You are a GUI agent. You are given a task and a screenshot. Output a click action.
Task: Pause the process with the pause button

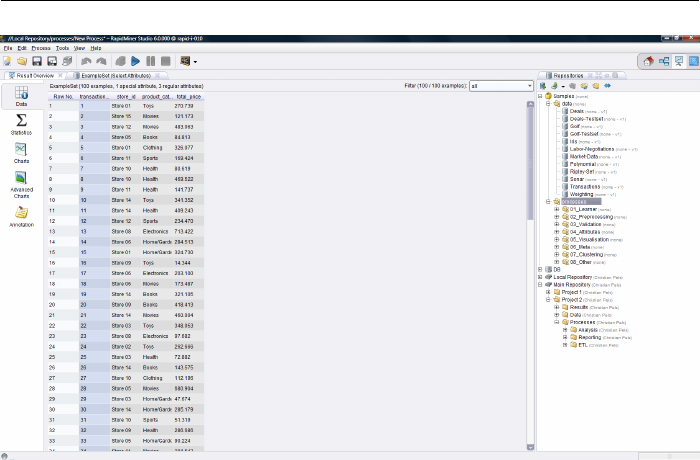pos(151,61)
